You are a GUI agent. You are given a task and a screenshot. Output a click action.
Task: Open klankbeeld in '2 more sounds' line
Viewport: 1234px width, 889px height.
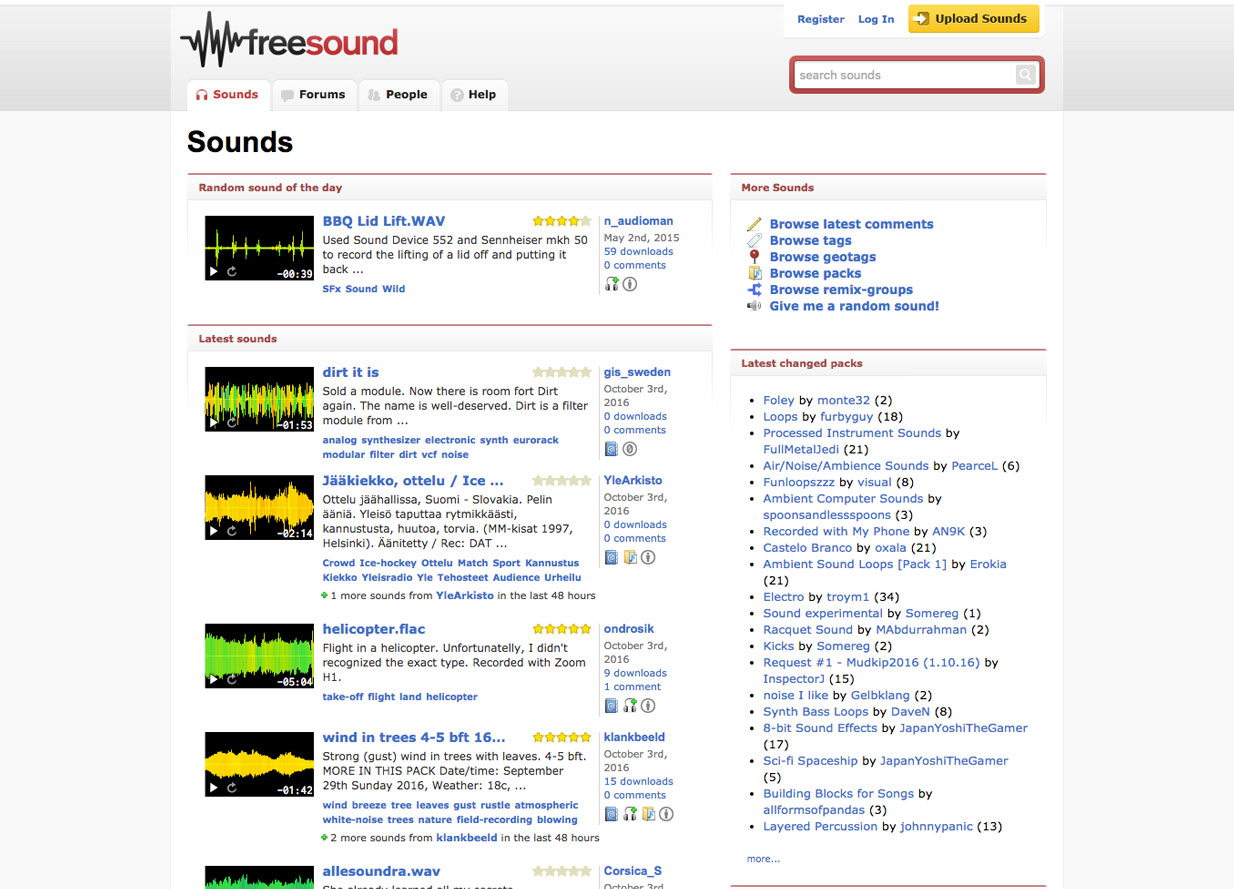coord(467,838)
